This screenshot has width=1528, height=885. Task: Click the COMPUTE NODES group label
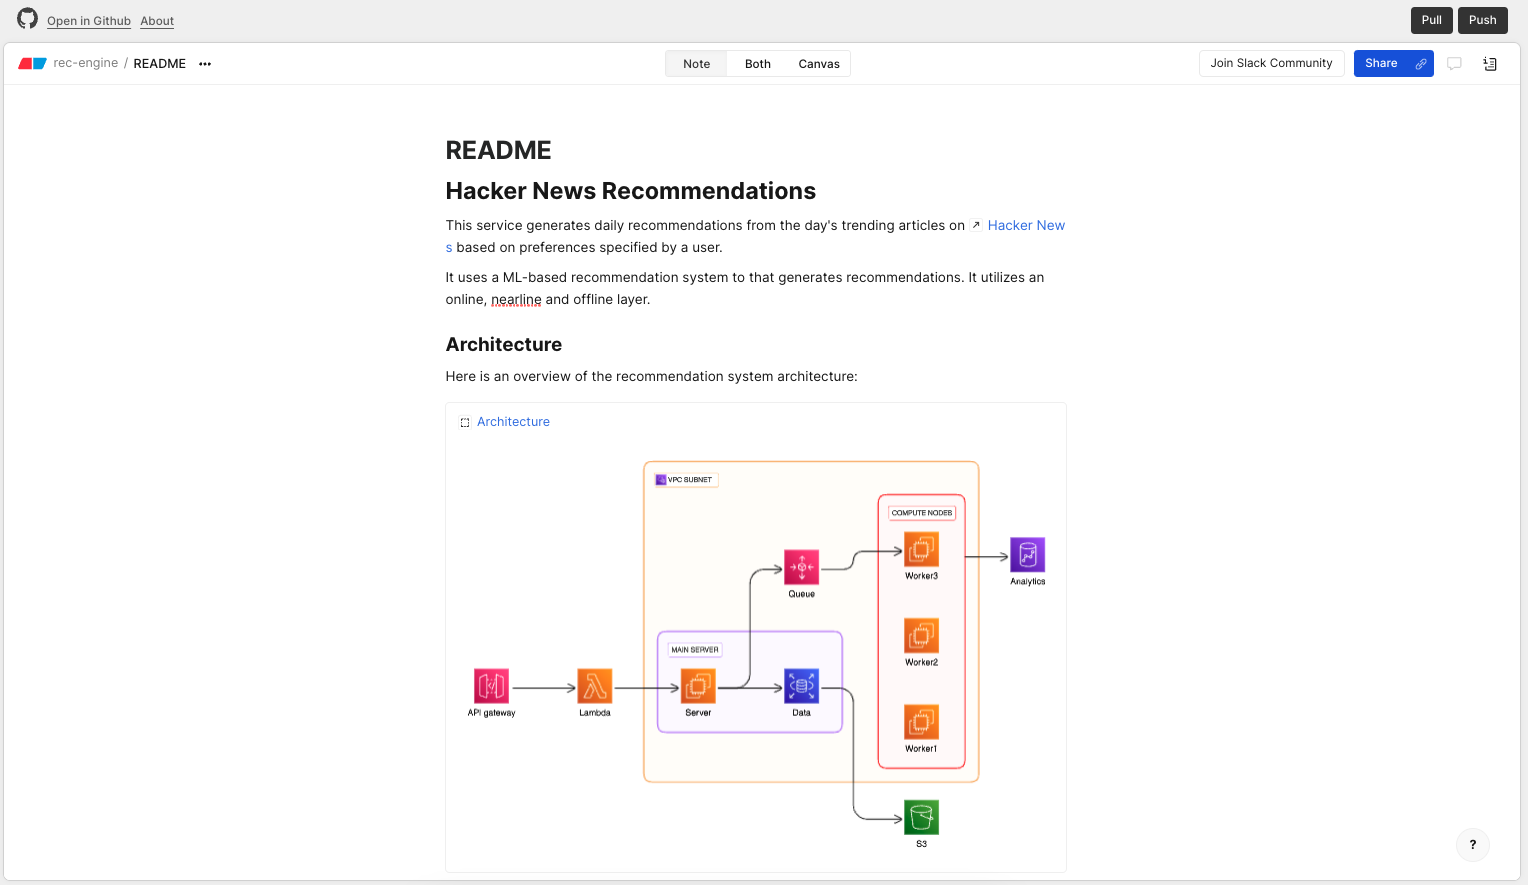click(922, 513)
